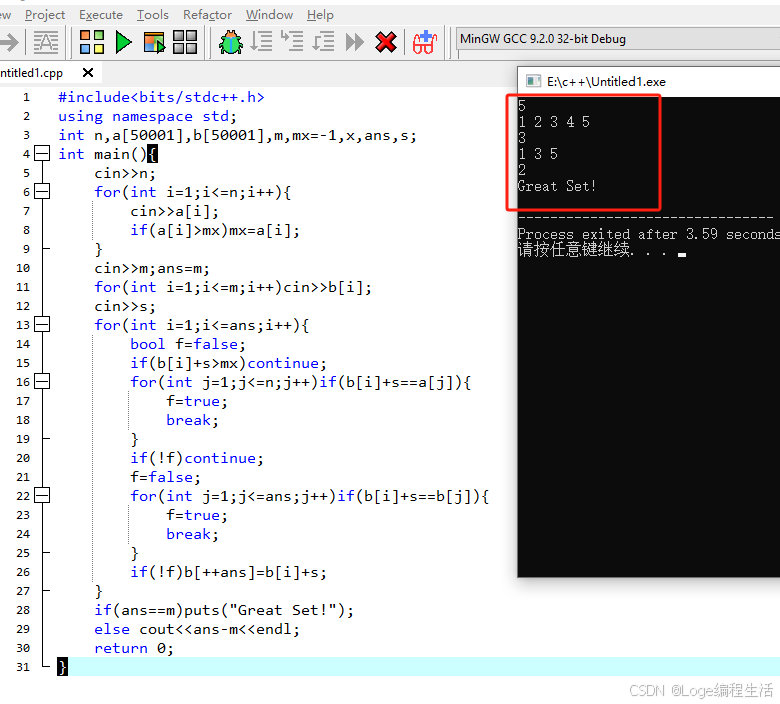This screenshot has height=704, width=780.
Task: Open the Execute menu
Action: click(x=101, y=15)
